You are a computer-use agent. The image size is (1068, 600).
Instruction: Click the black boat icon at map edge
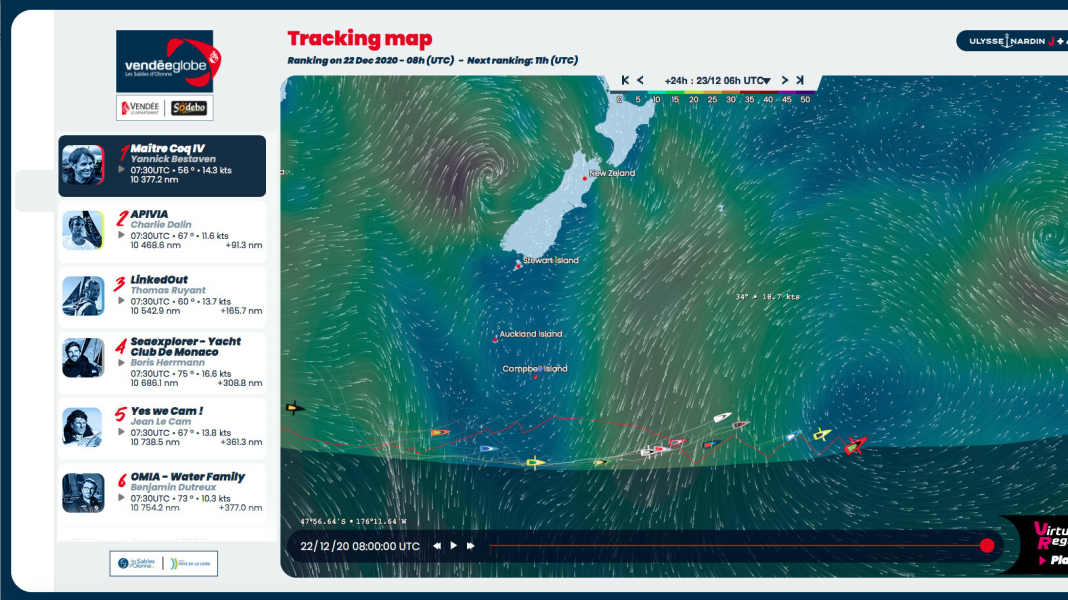(x=294, y=409)
